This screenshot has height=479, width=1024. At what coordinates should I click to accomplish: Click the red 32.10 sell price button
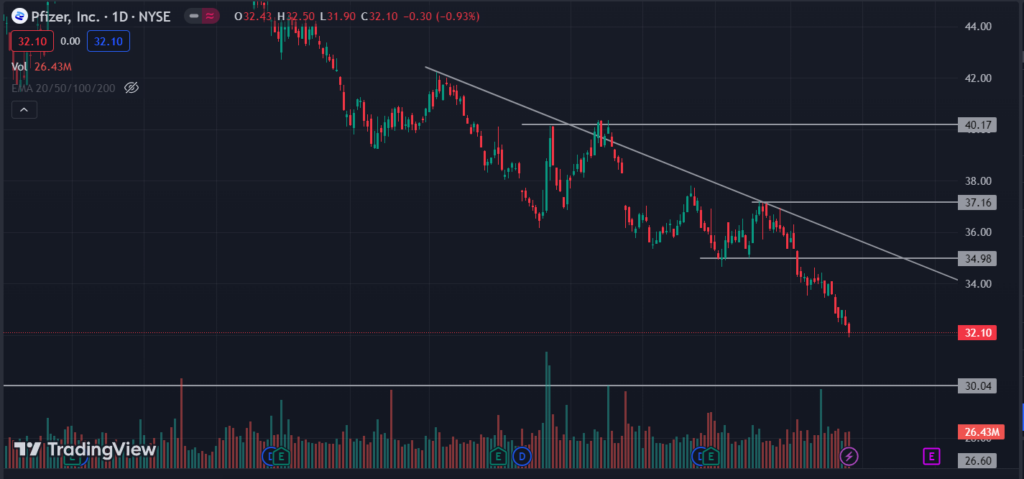coord(31,41)
